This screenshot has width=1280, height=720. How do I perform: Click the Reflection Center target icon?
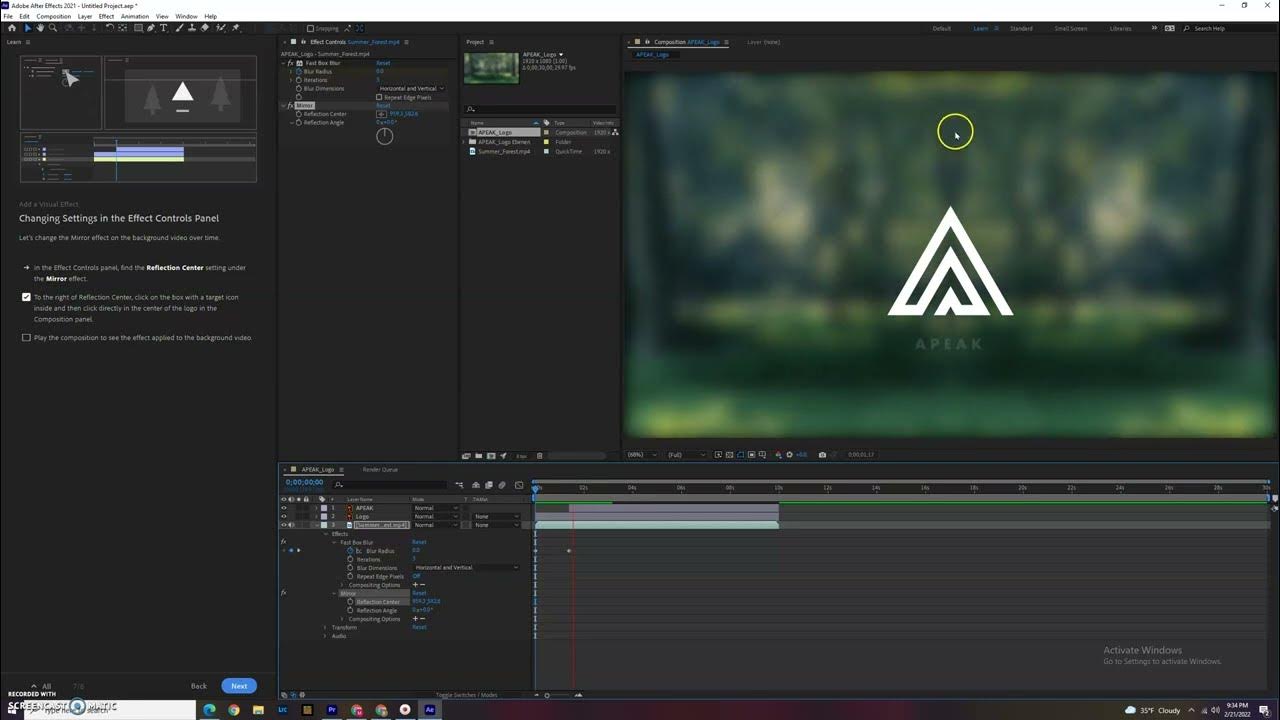coord(381,114)
